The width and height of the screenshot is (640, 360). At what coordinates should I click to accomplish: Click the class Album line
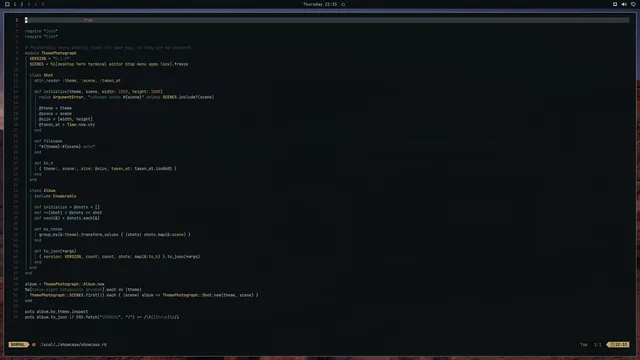[x=42, y=191]
